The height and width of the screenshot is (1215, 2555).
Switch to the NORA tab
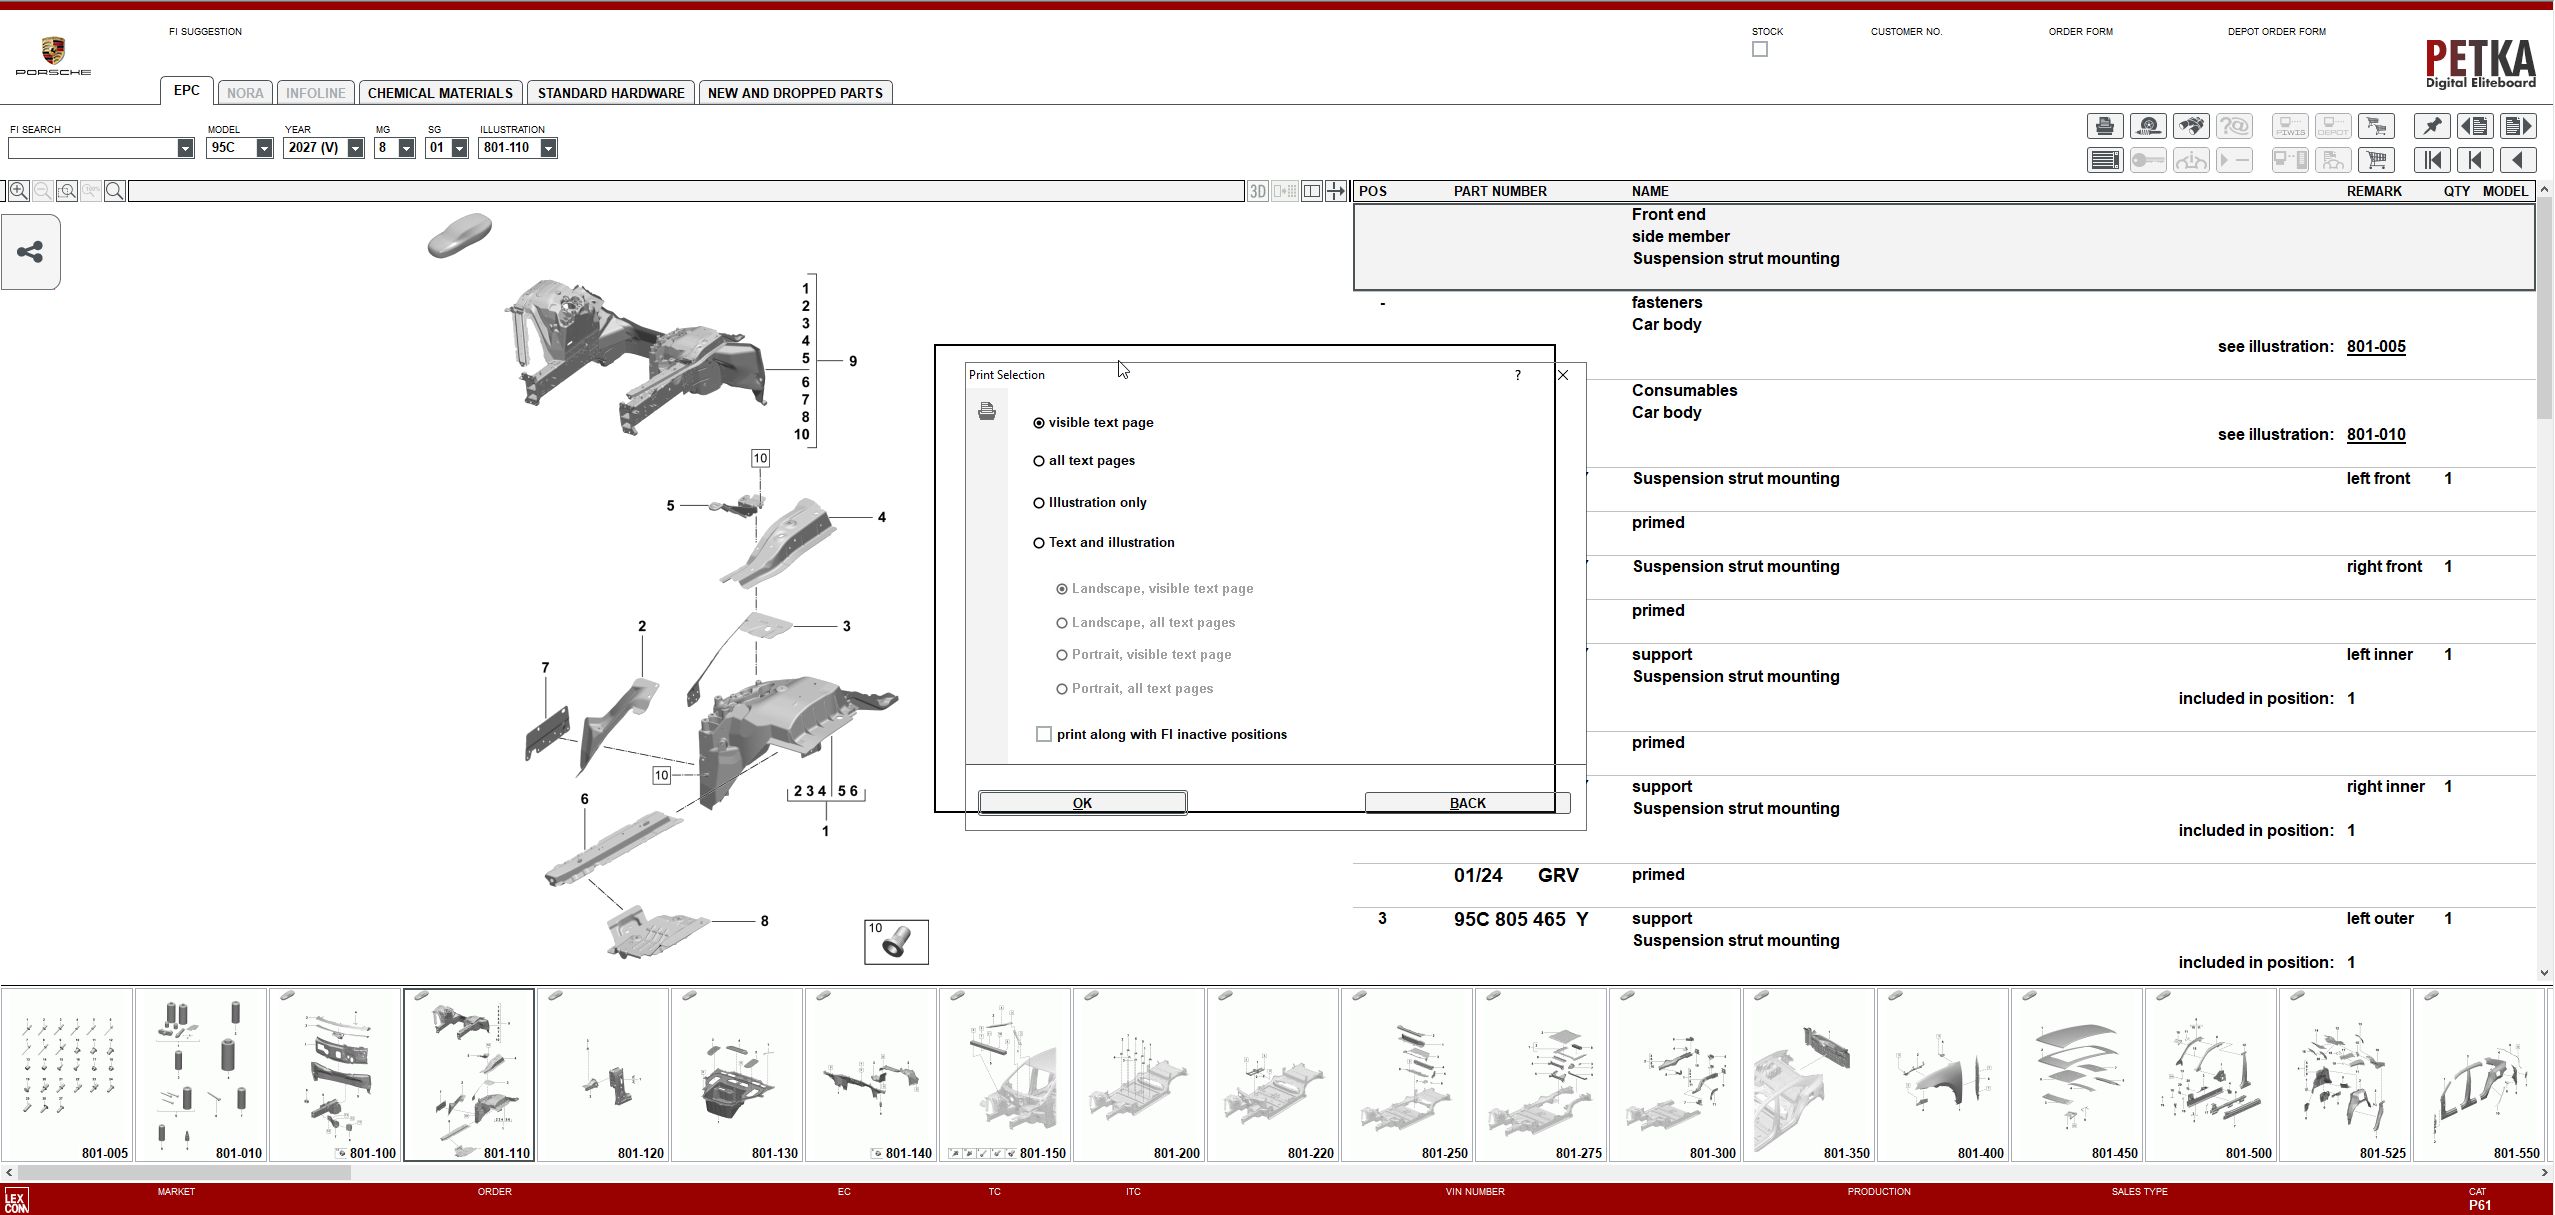click(x=245, y=93)
